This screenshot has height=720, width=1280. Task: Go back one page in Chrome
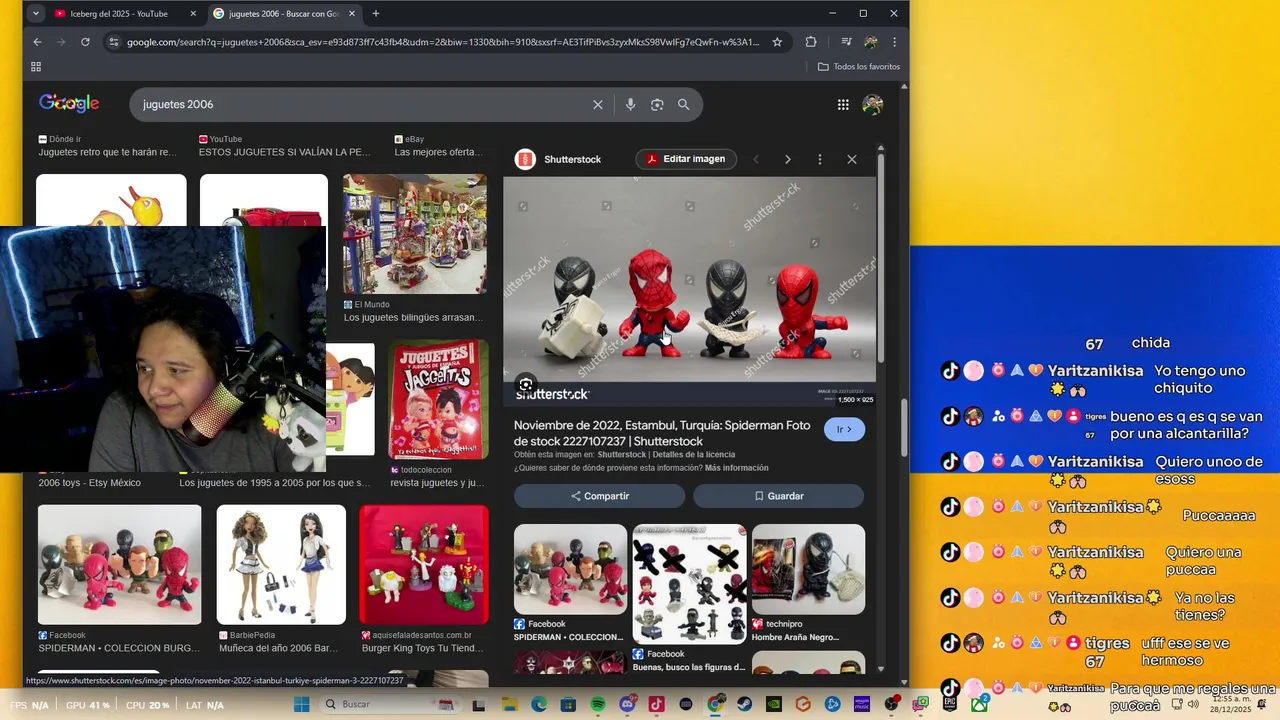click(37, 42)
